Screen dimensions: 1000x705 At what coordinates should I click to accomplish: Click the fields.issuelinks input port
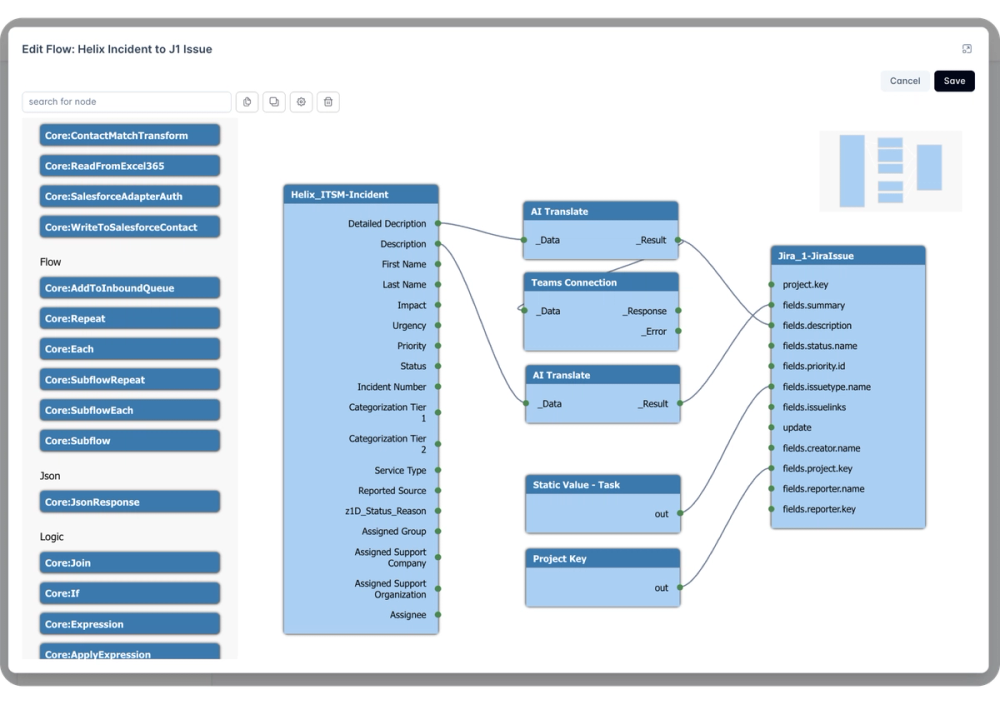[x=771, y=407]
